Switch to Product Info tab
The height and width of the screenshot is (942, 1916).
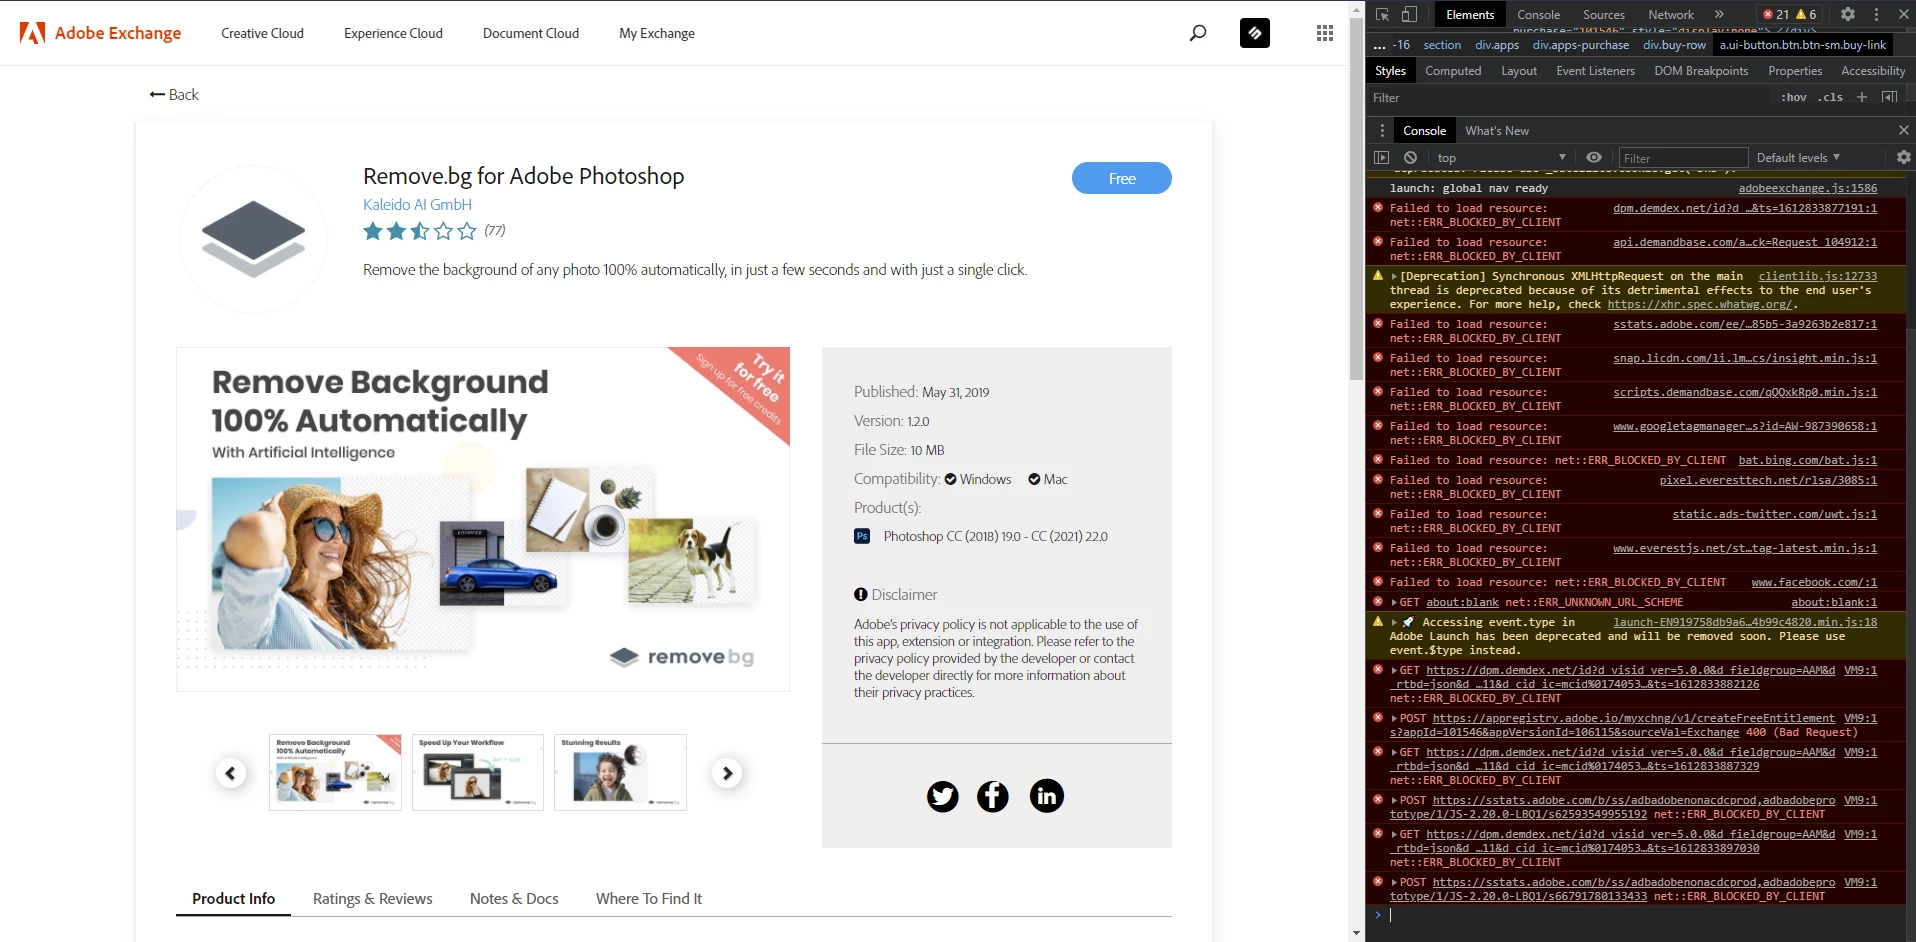click(x=233, y=898)
